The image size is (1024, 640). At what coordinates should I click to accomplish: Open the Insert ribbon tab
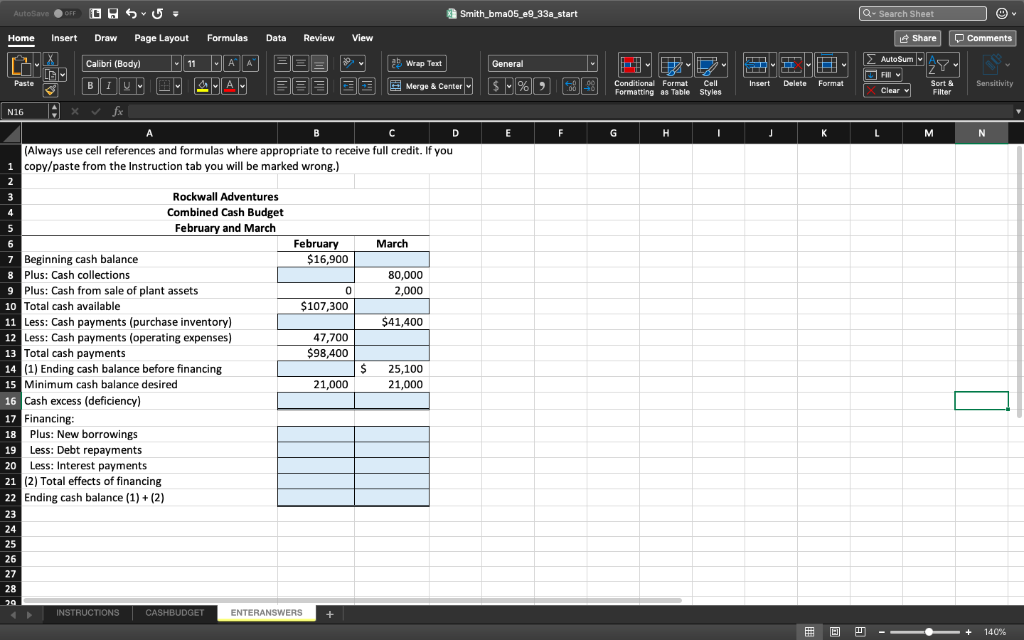[x=64, y=38]
